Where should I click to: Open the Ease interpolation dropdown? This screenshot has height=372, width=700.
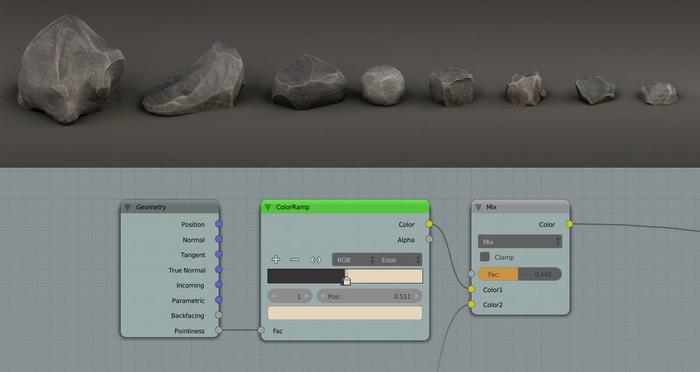coord(399,259)
